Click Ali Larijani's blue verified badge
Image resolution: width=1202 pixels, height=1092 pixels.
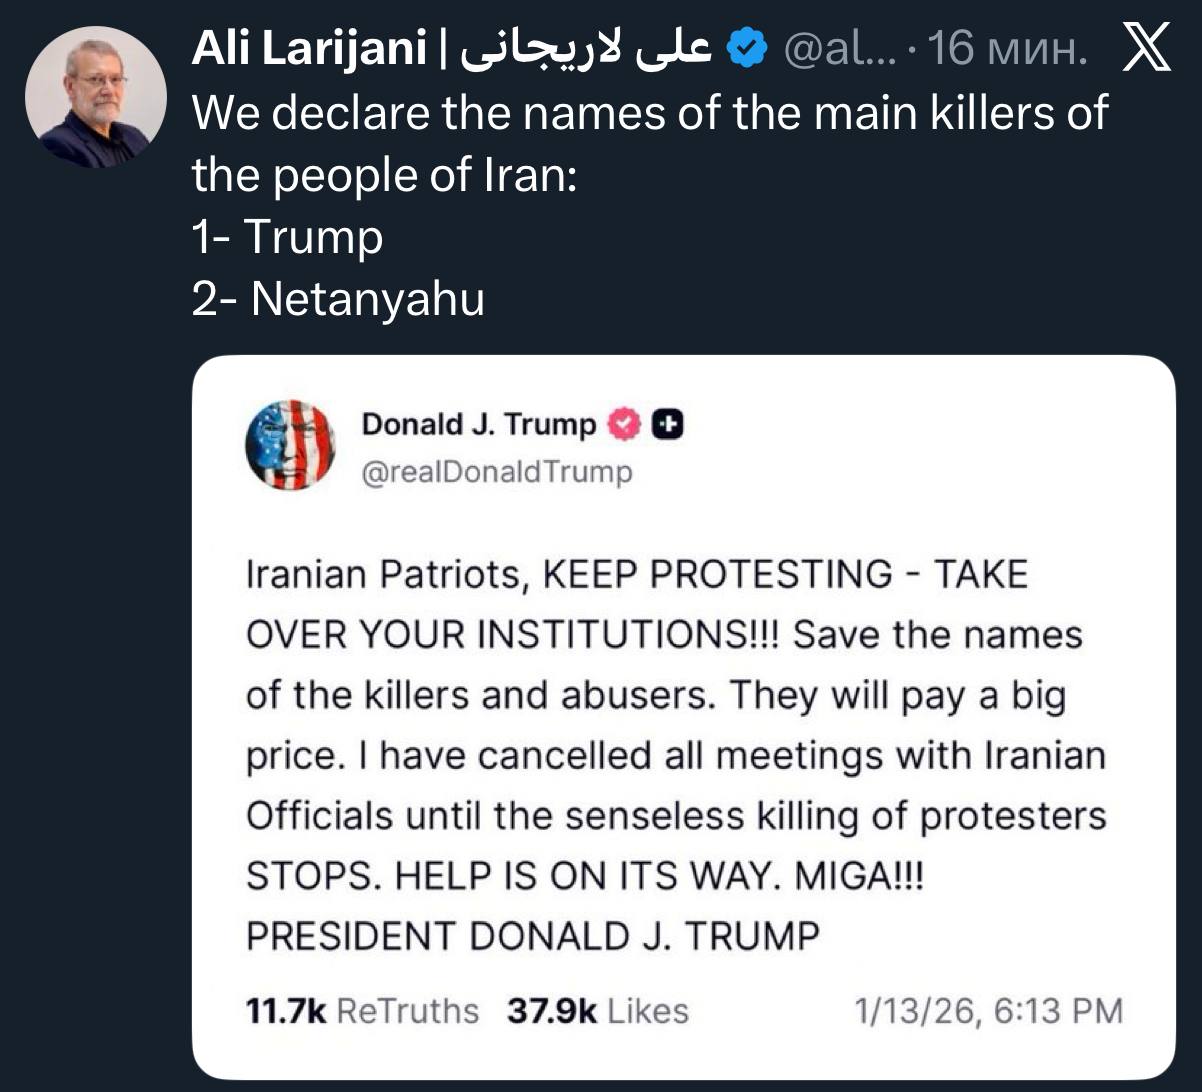click(747, 48)
